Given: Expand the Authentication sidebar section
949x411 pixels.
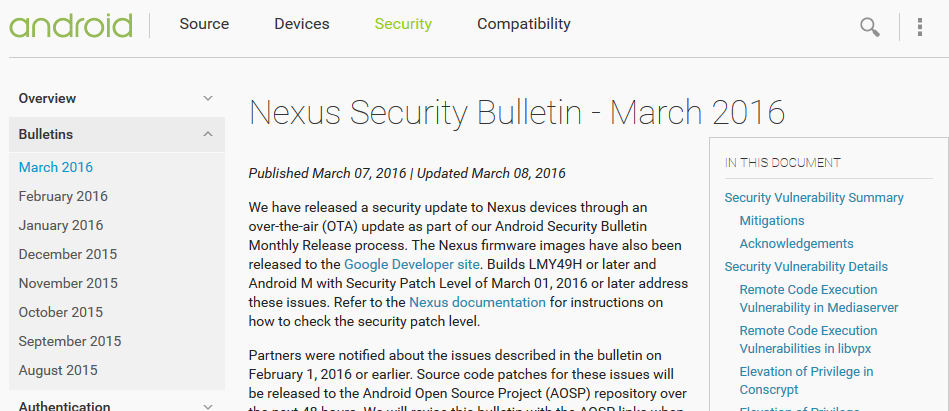Looking at the screenshot, I should tap(208, 406).
